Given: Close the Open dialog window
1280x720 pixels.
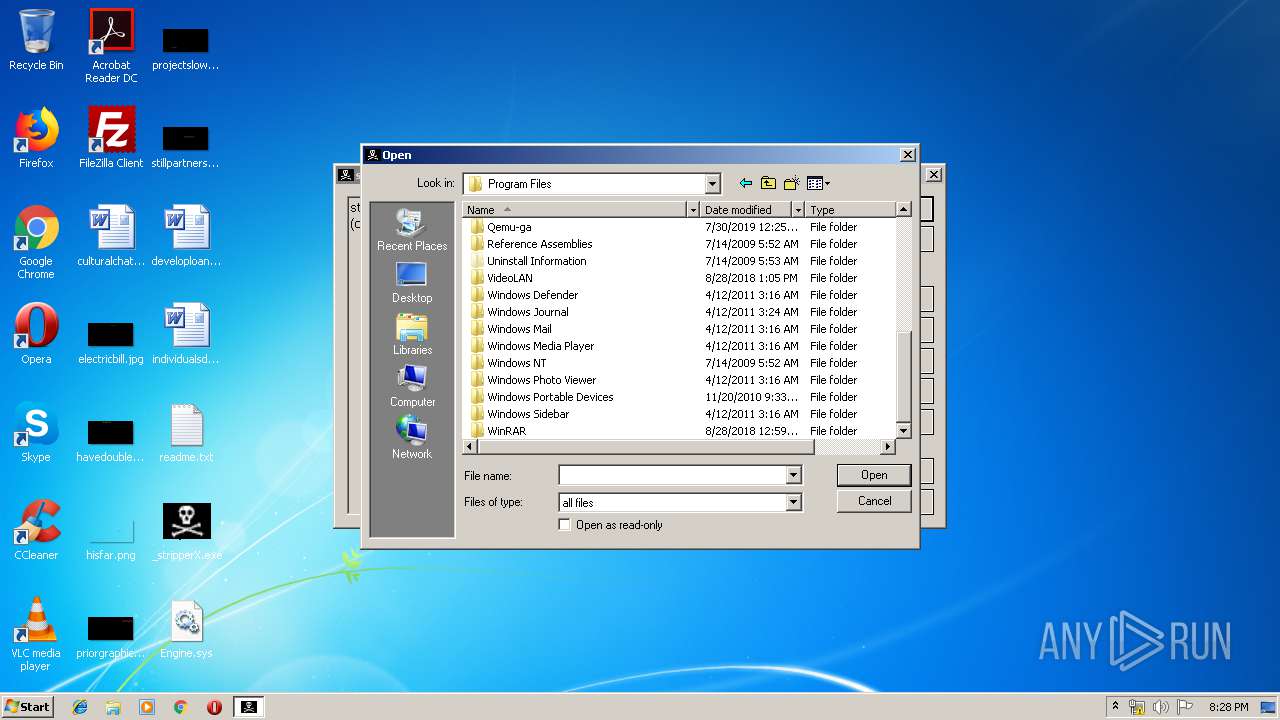Looking at the screenshot, I should 907,155.
